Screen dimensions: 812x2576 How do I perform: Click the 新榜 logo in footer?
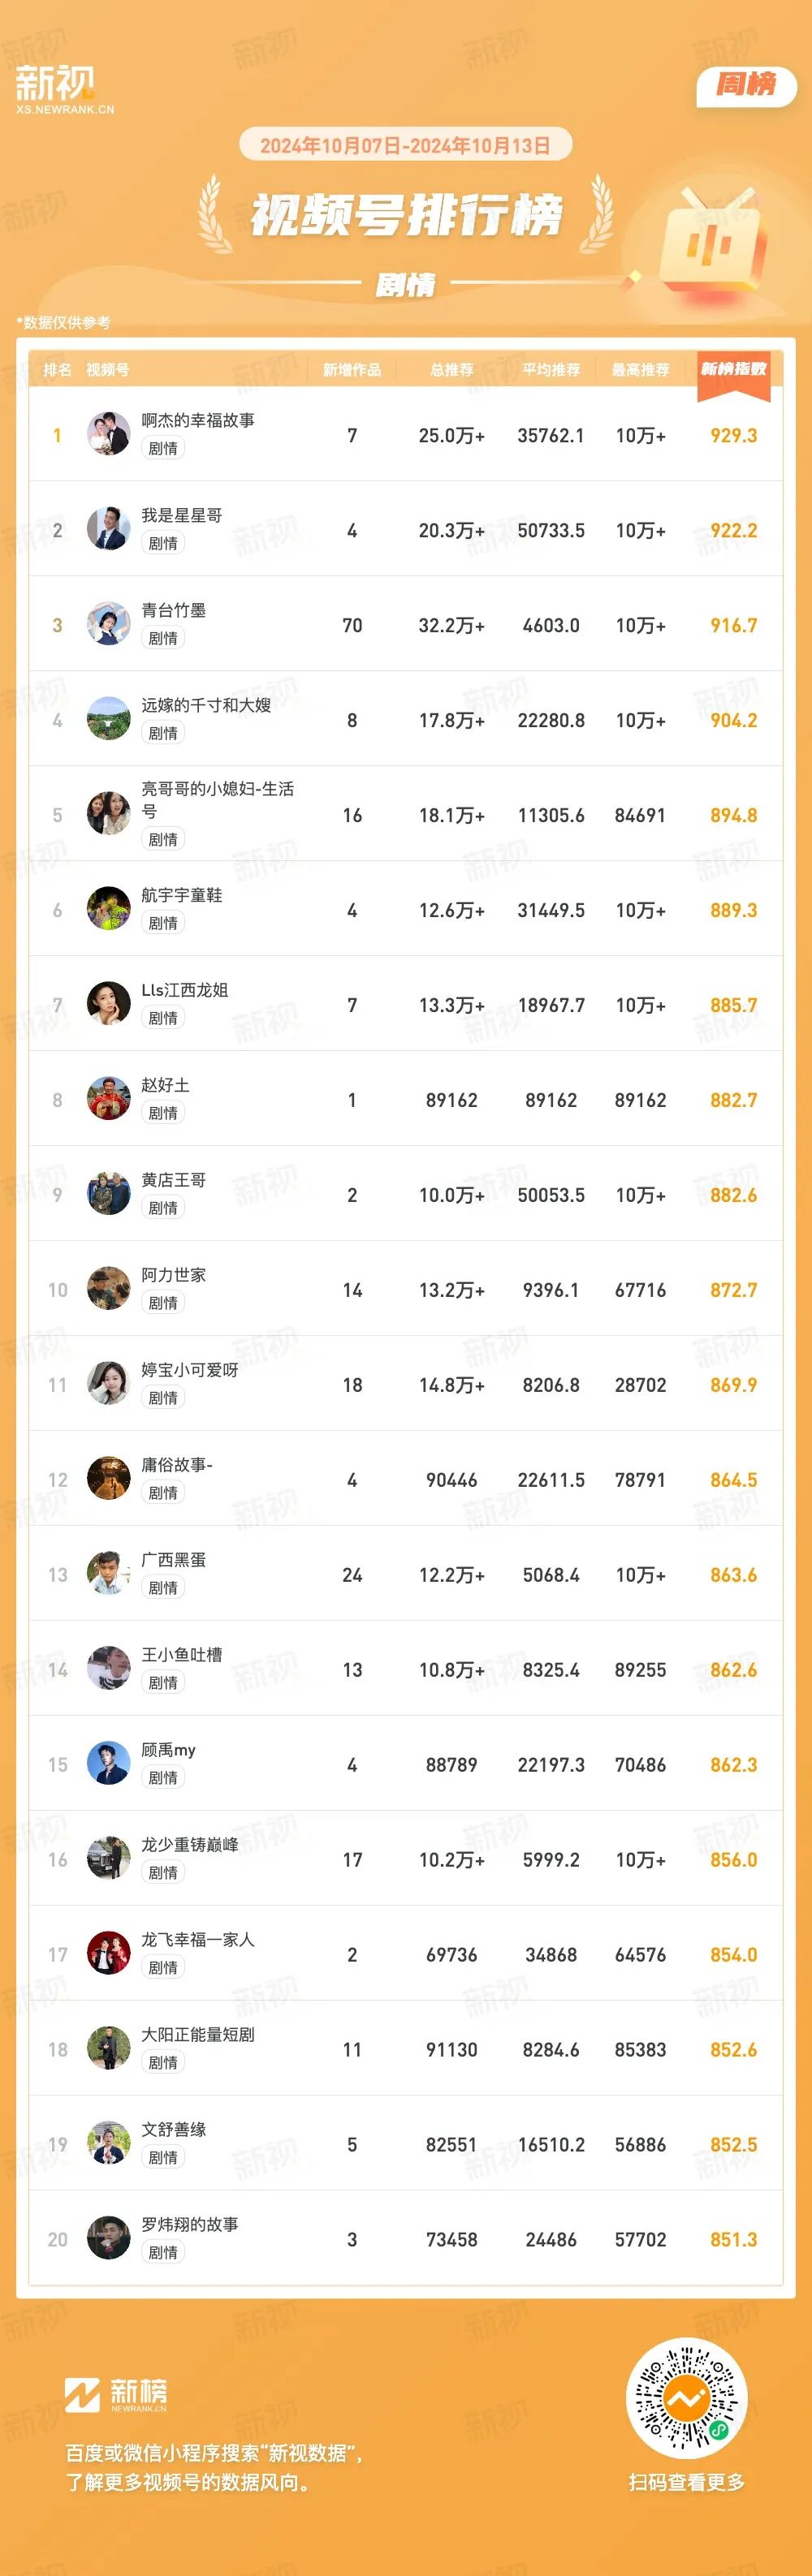[116, 2395]
